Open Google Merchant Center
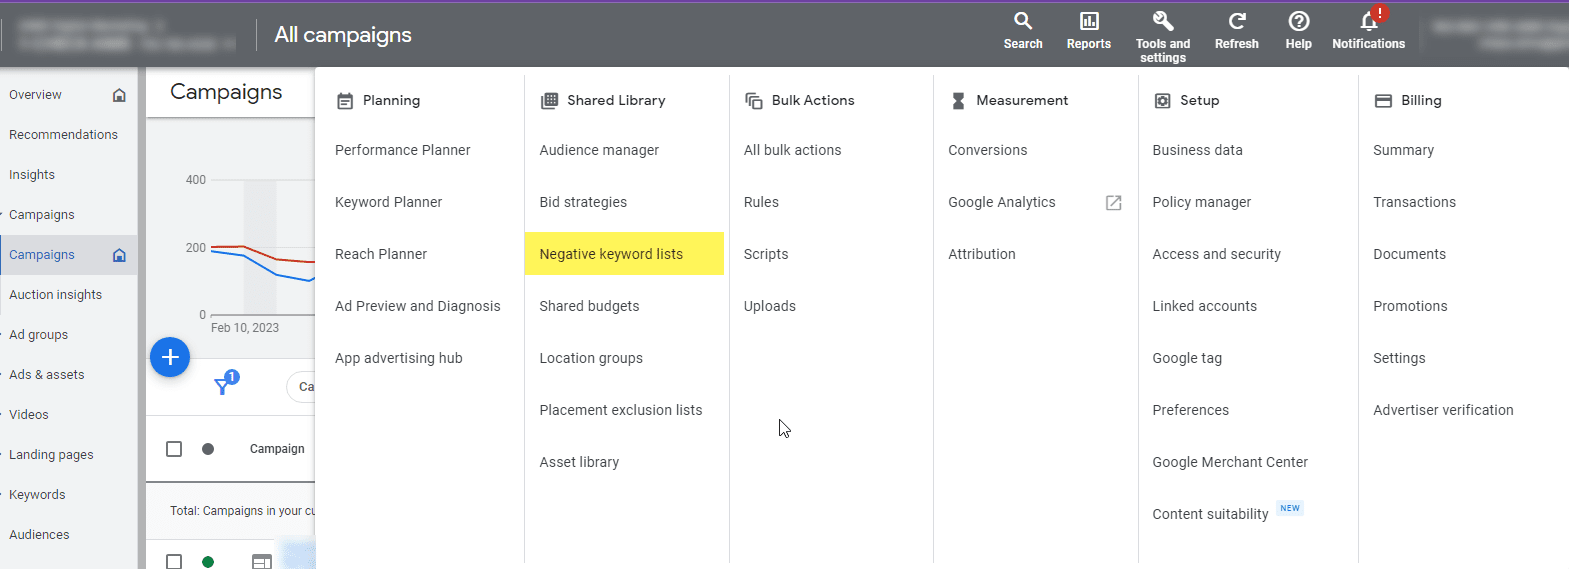This screenshot has width=1569, height=569. pos(1230,462)
